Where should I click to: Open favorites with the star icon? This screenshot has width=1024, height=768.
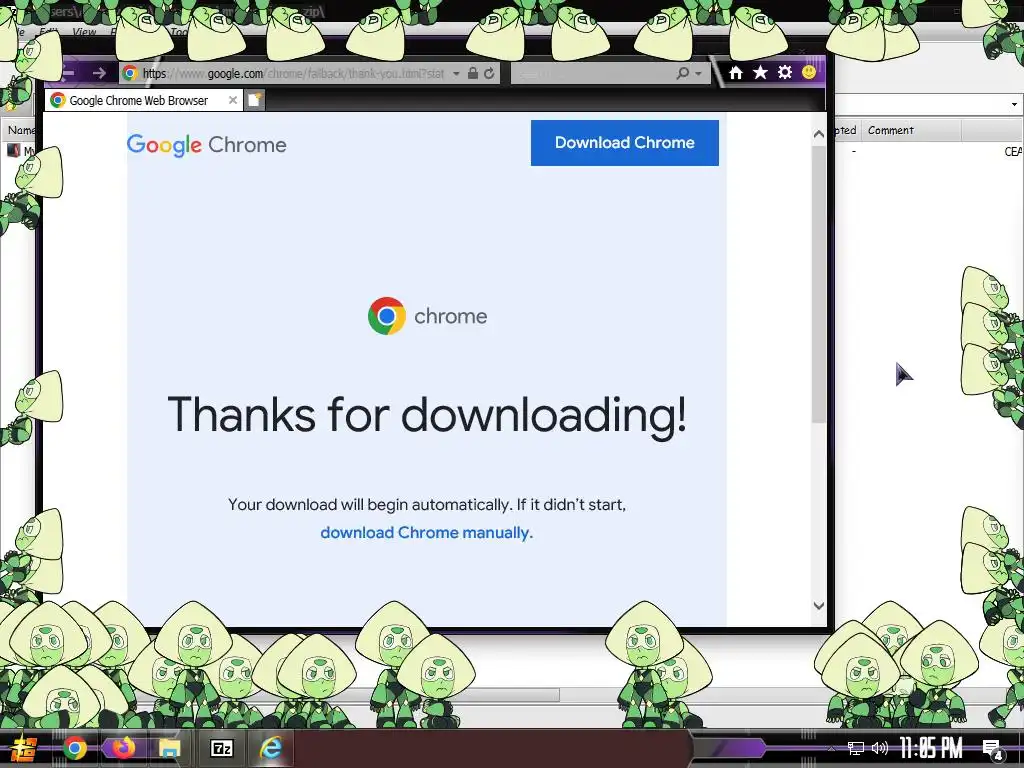760,72
